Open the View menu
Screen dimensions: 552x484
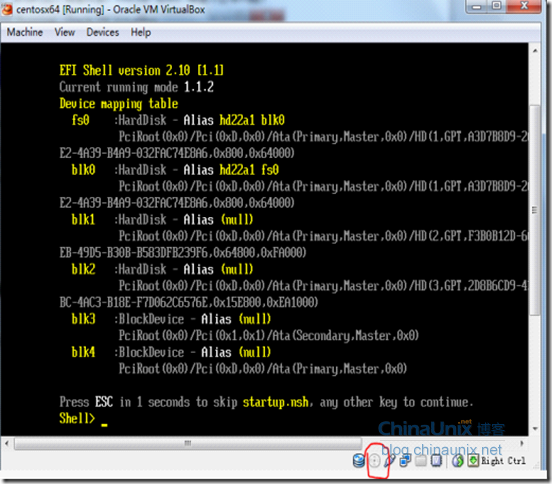coord(64,32)
